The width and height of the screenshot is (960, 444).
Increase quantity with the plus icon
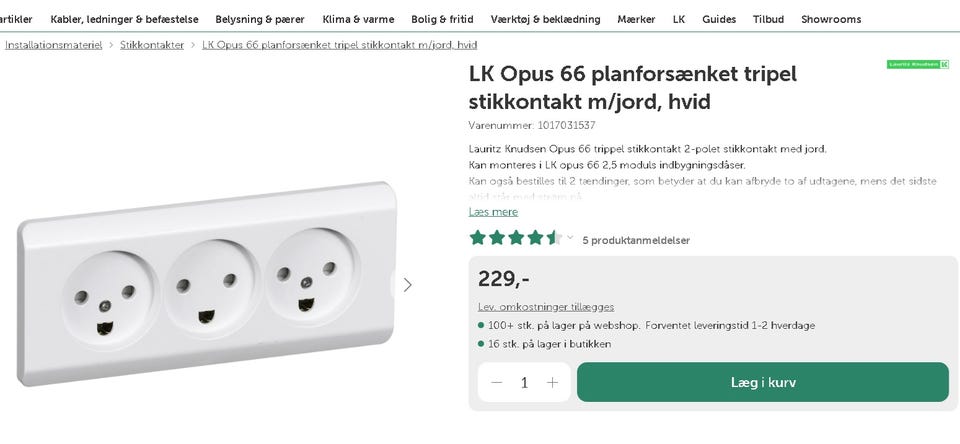click(552, 383)
